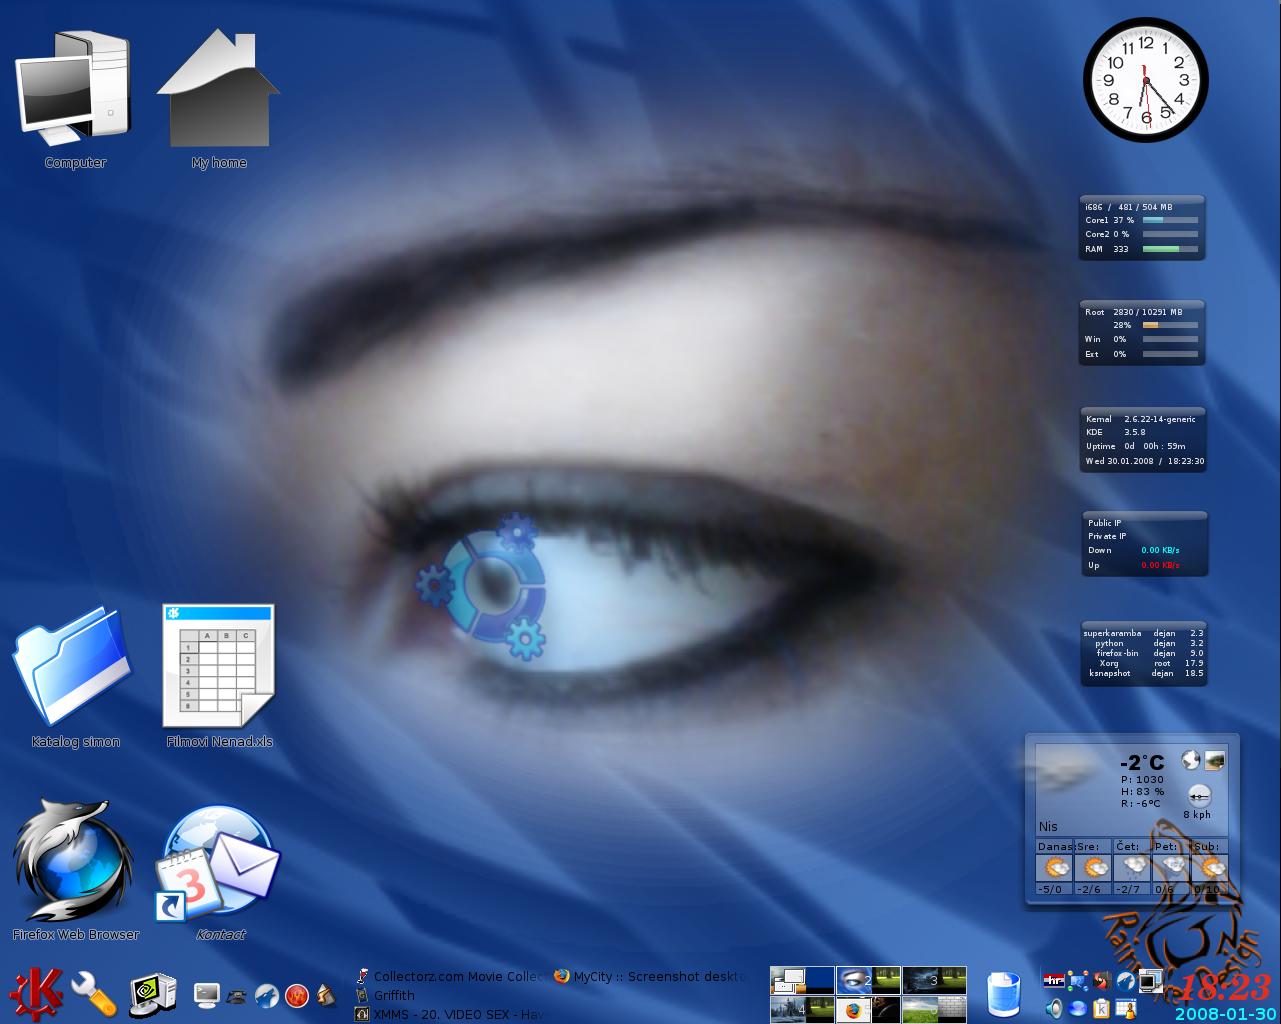Click the superkaramba process row
Image resolution: width=1281 pixels, height=1024 pixels.
[1144, 633]
